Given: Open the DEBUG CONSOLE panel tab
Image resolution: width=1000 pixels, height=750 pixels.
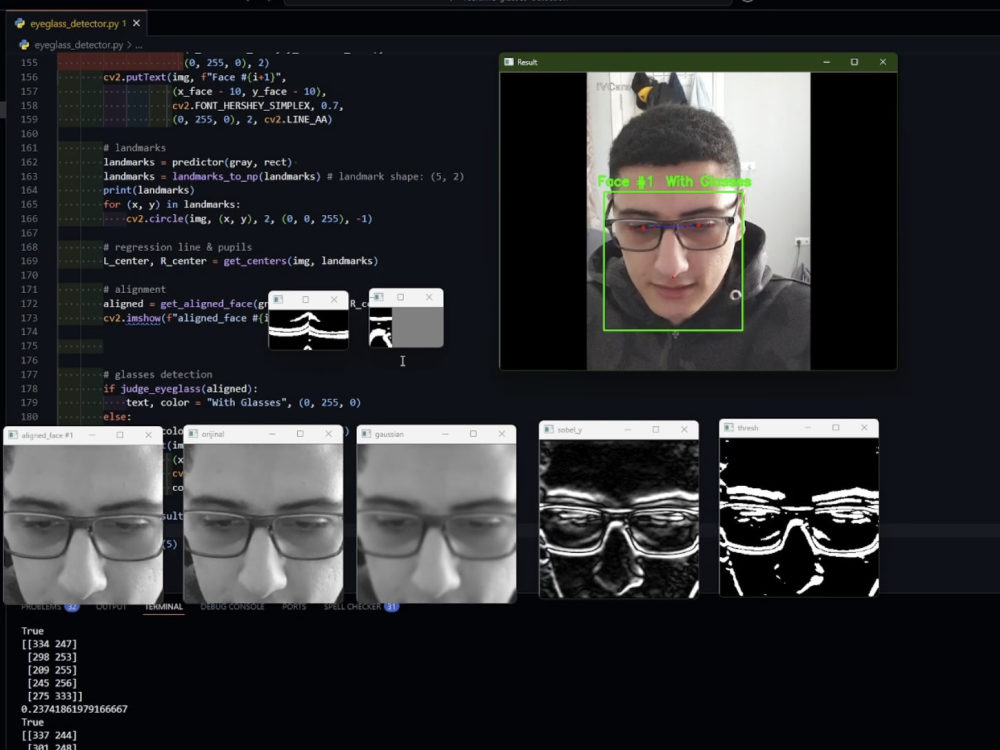Looking at the screenshot, I should [x=232, y=607].
